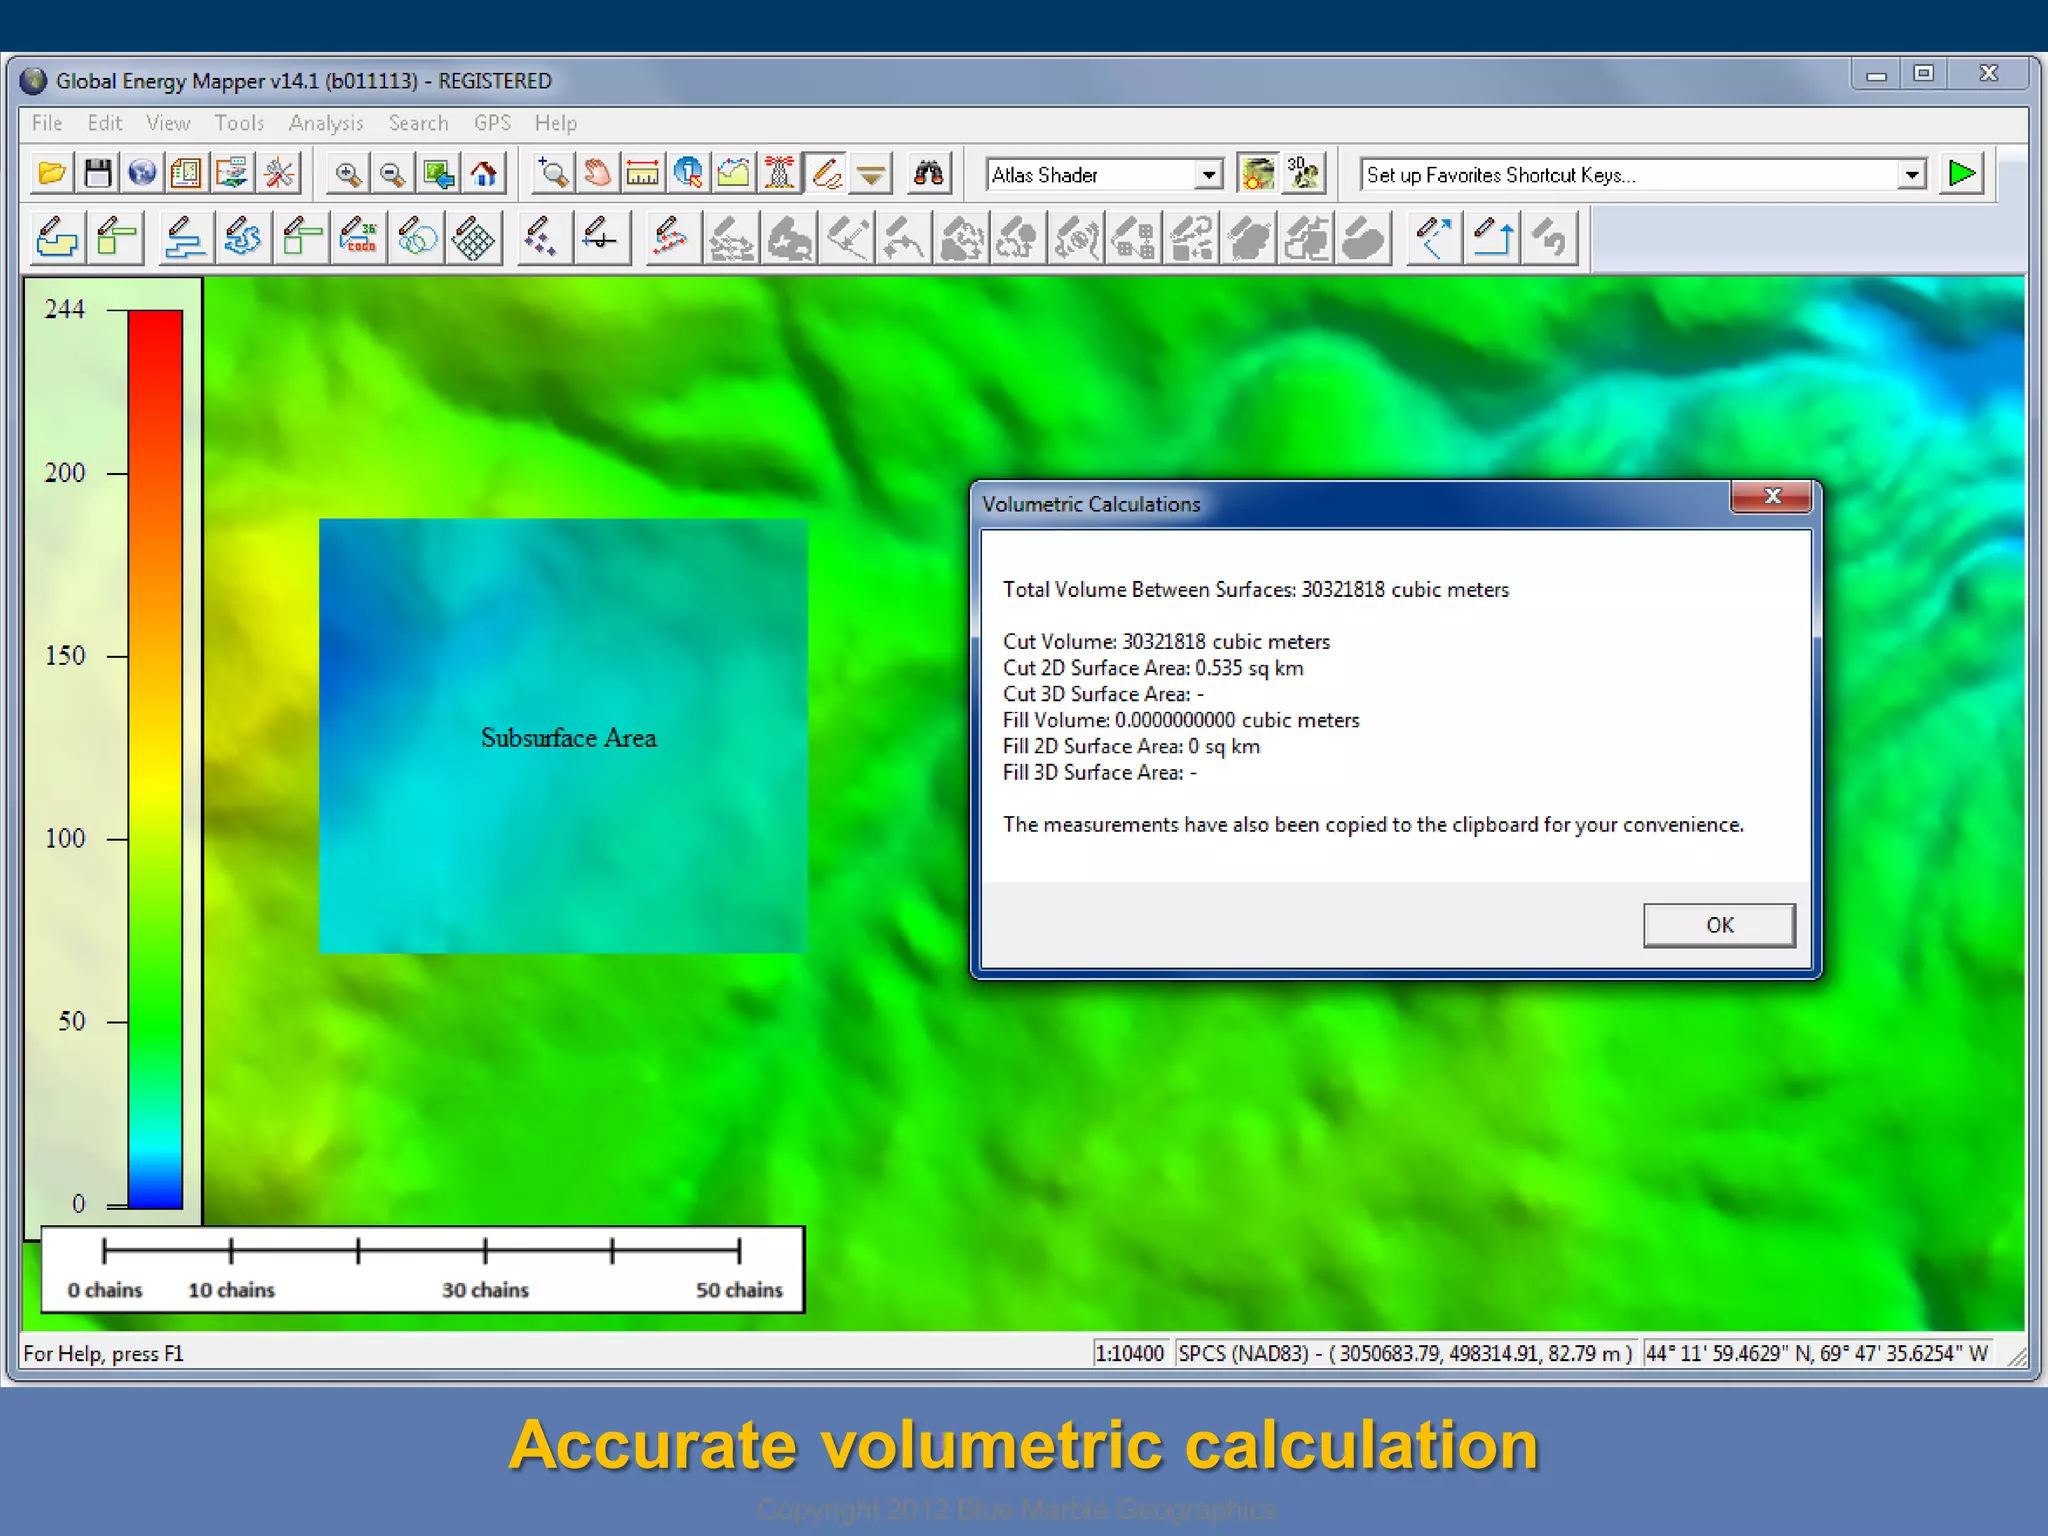Screen dimensions: 2048x1536
Task: Open the 3D view icon
Action: 1303,174
